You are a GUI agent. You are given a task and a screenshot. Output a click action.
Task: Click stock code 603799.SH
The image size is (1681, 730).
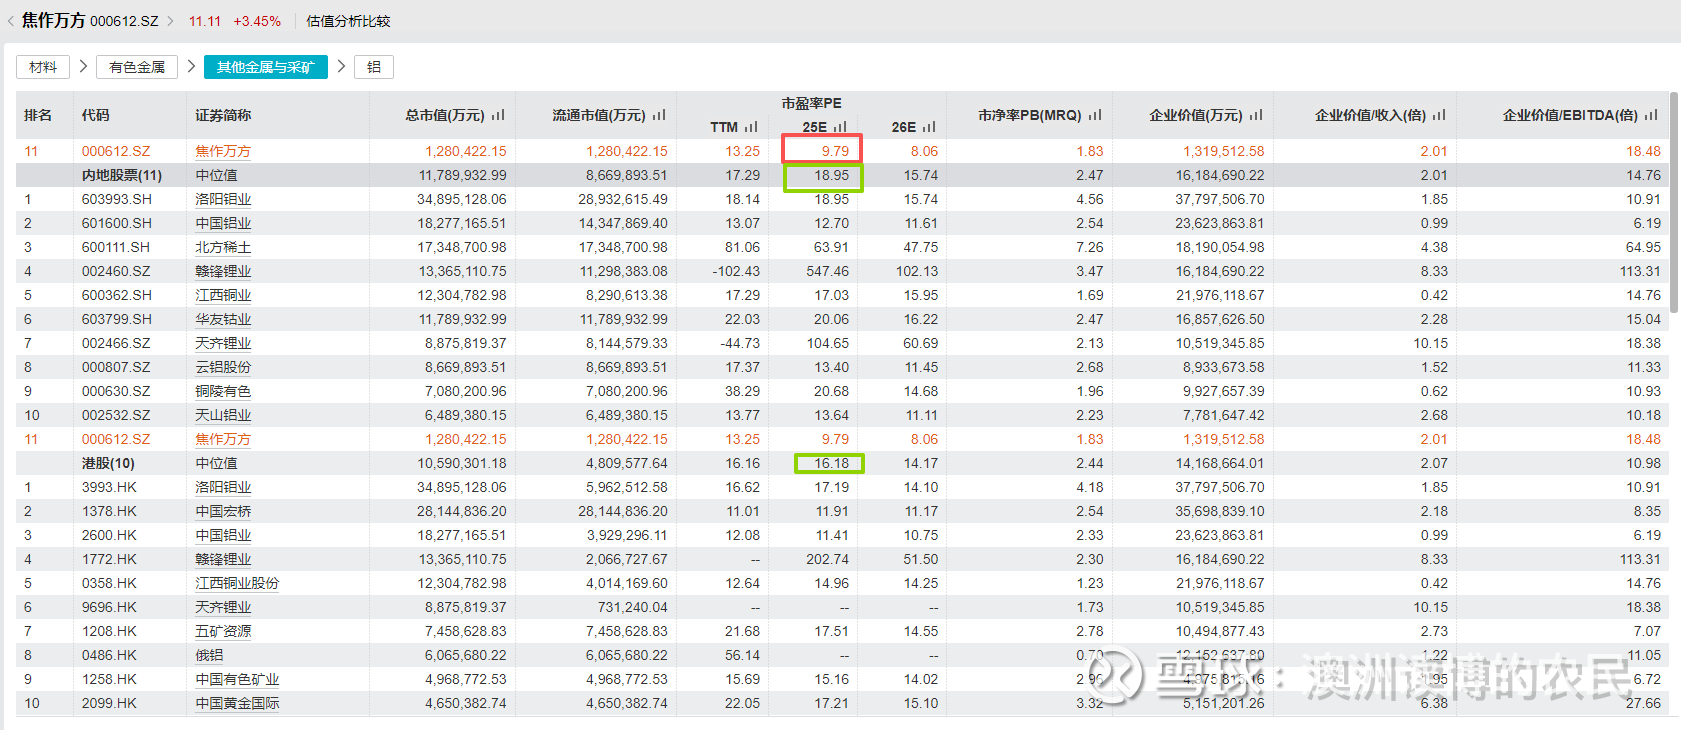(x=117, y=319)
